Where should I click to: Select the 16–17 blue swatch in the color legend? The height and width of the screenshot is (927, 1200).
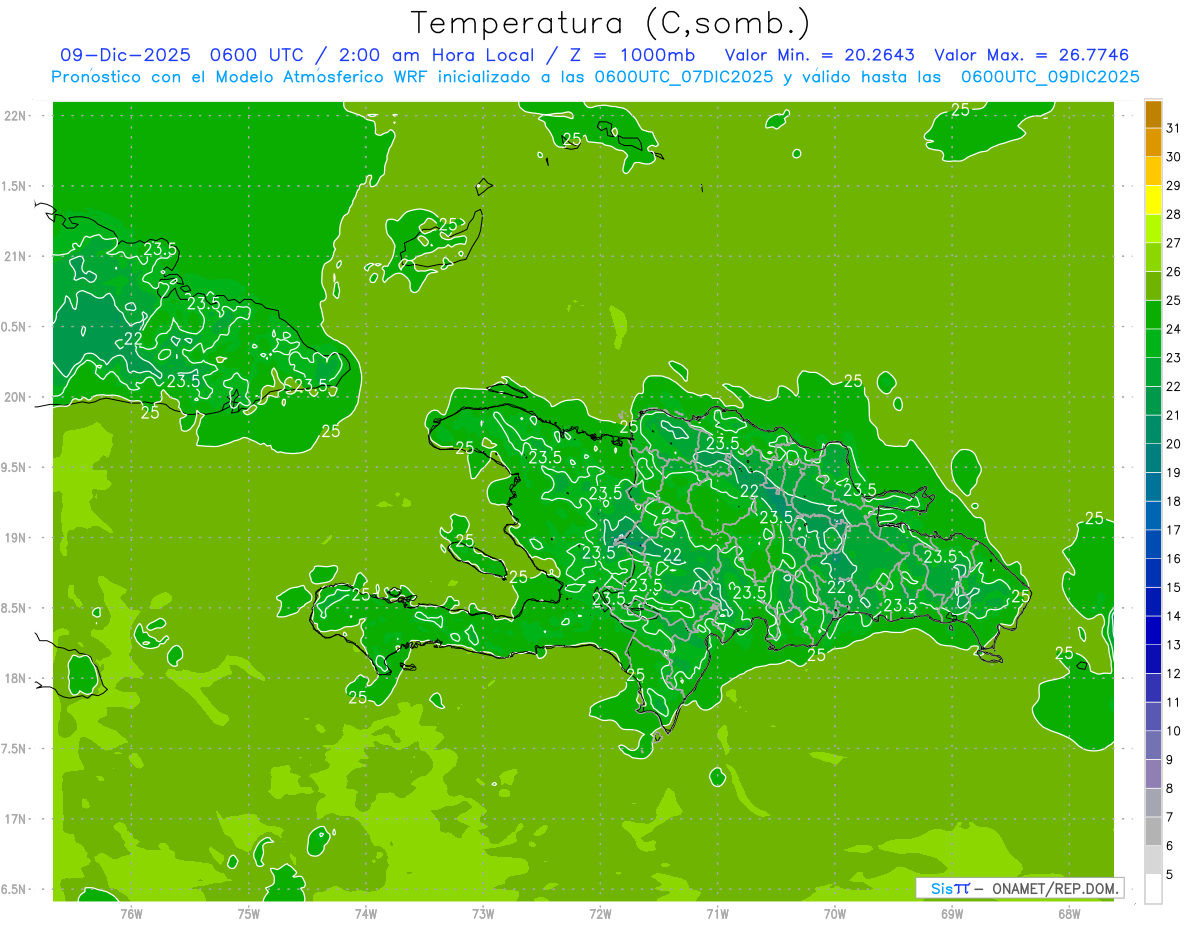coord(1153,545)
